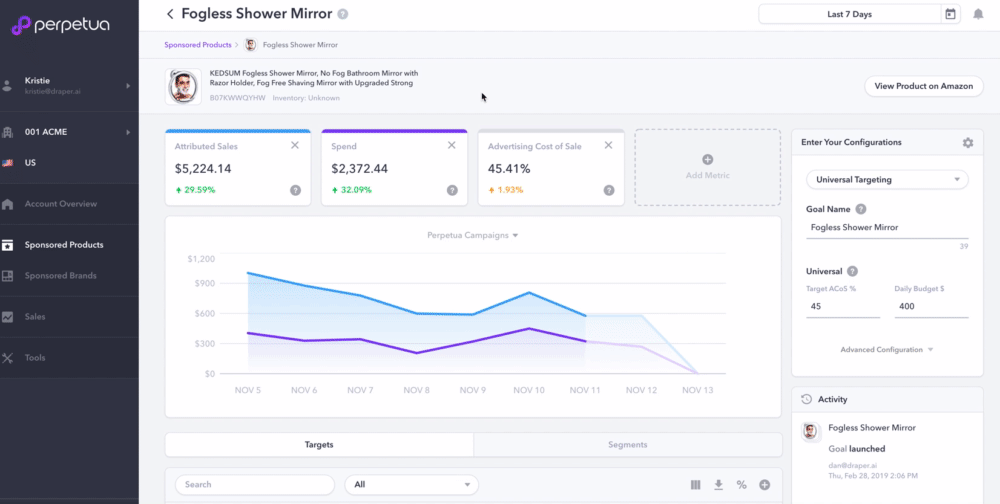Image resolution: width=1000 pixels, height=504 pixels.
Task: Click Fogless Shower Mirror breadcrumb text
Action: click(x=300, y=45)
